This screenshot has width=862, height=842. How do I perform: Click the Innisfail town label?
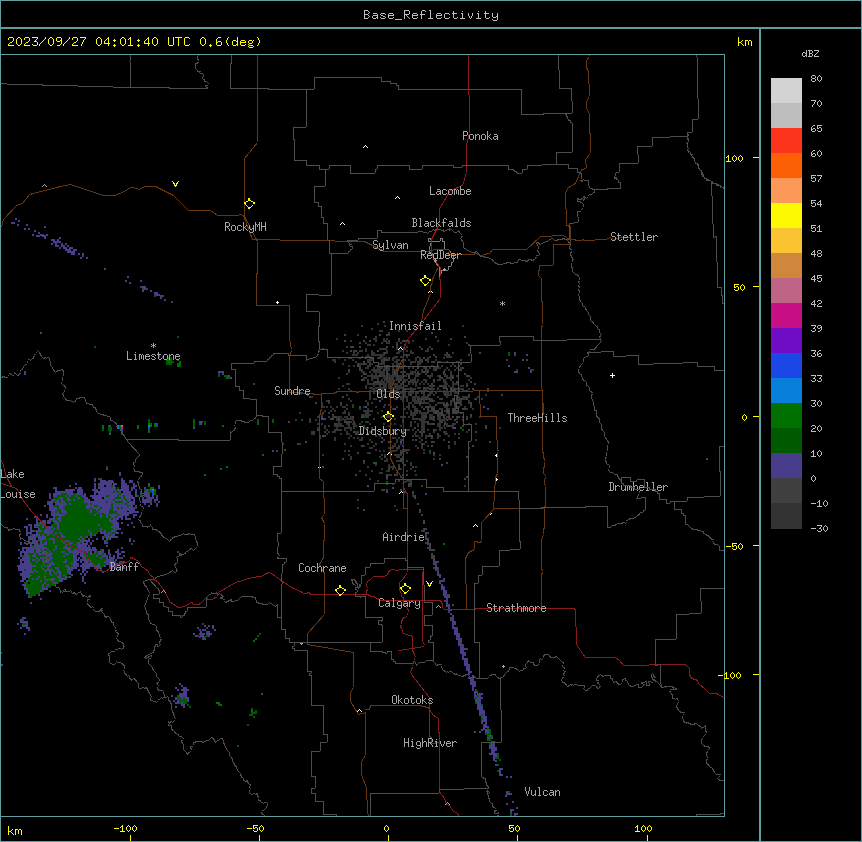click(415, 326)
